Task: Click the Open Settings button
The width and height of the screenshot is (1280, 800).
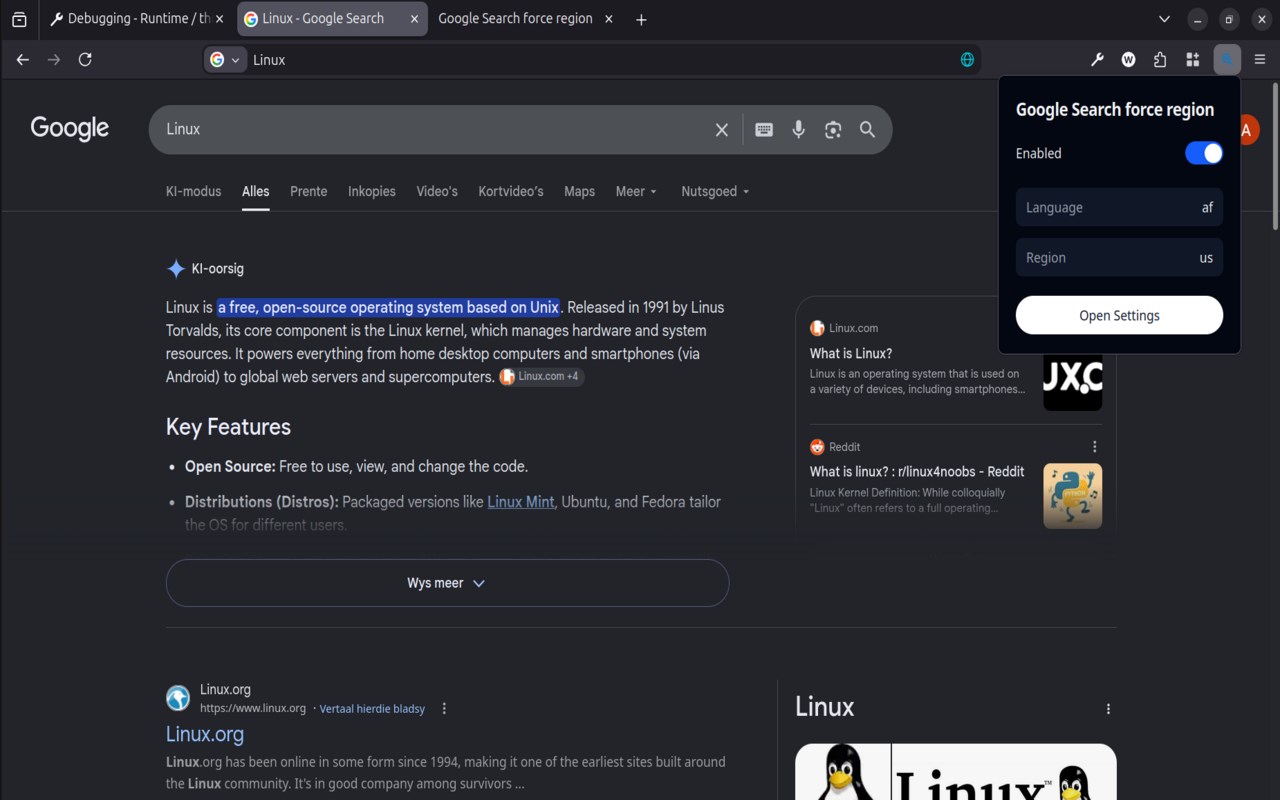Action: tap(1119, 315)
